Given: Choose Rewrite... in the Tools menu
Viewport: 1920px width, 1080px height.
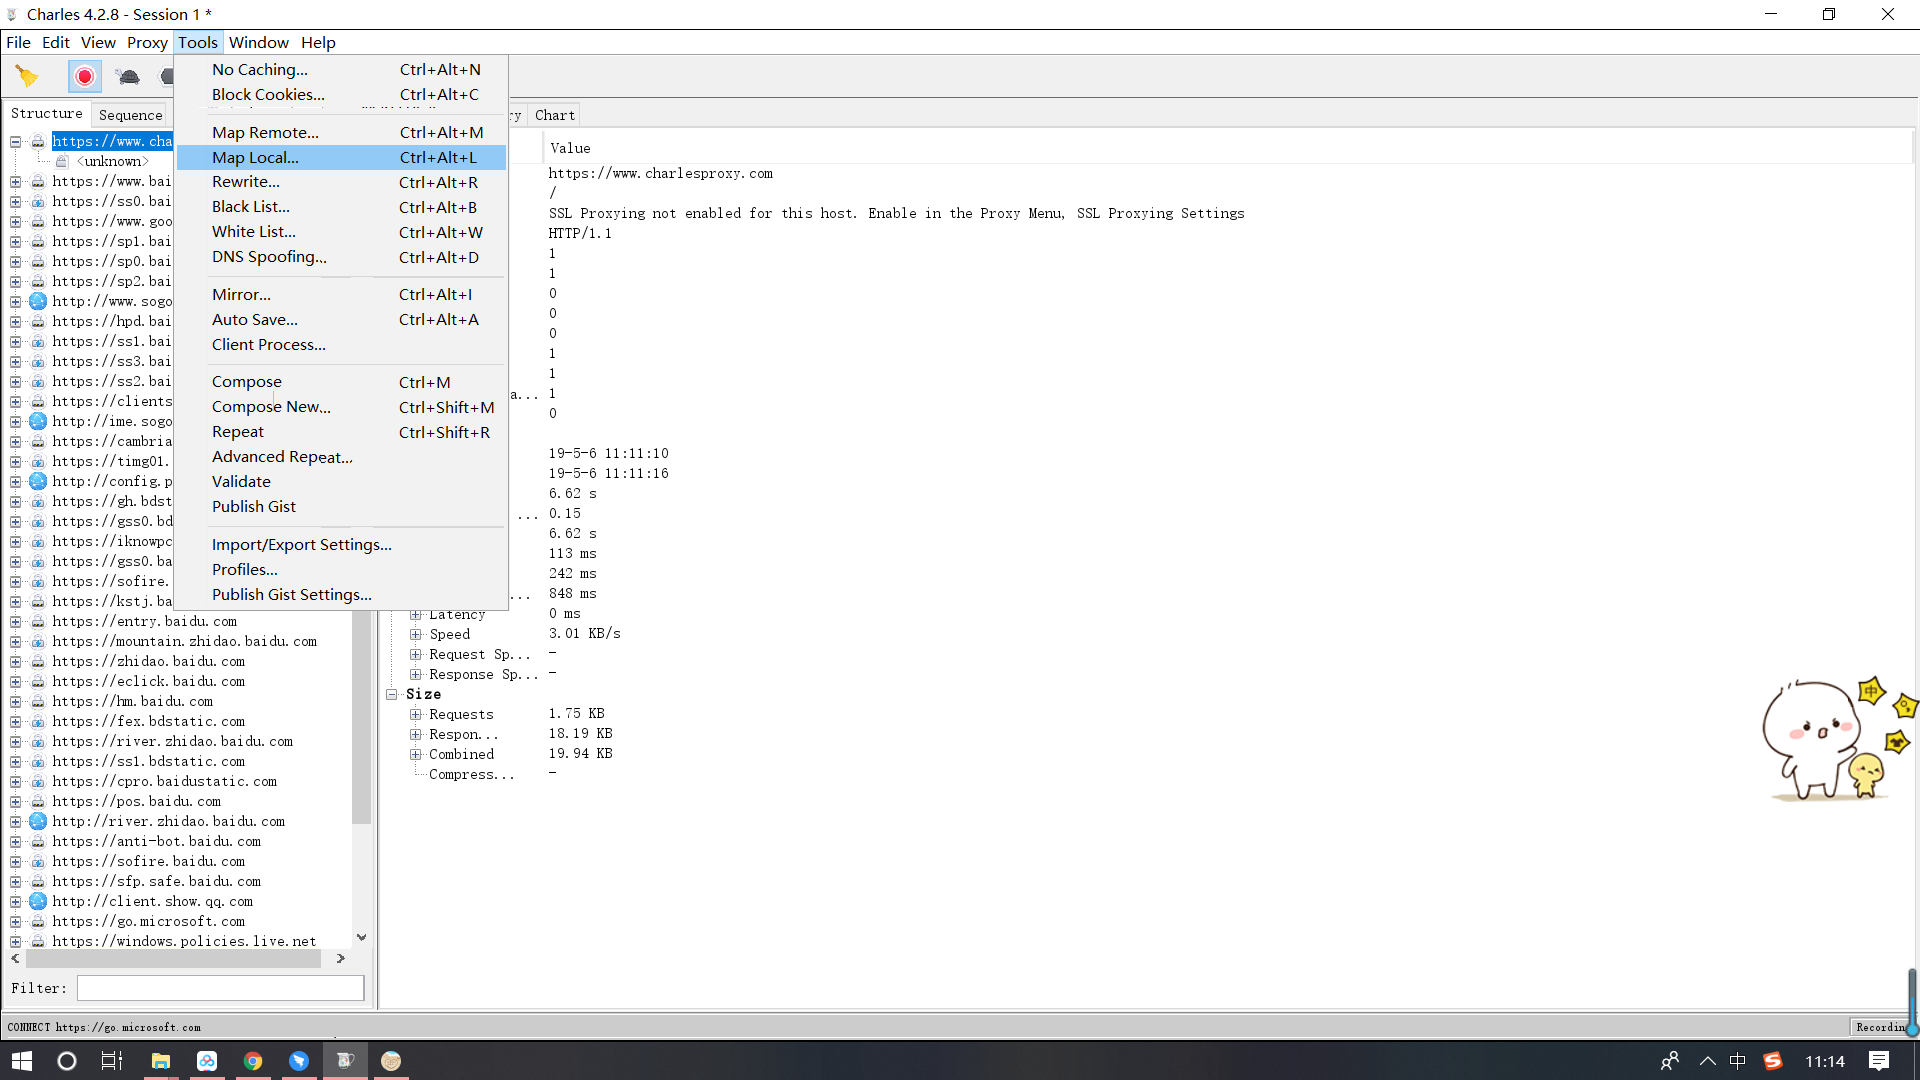Looking at the screenshot, I should tap(246, 182).
